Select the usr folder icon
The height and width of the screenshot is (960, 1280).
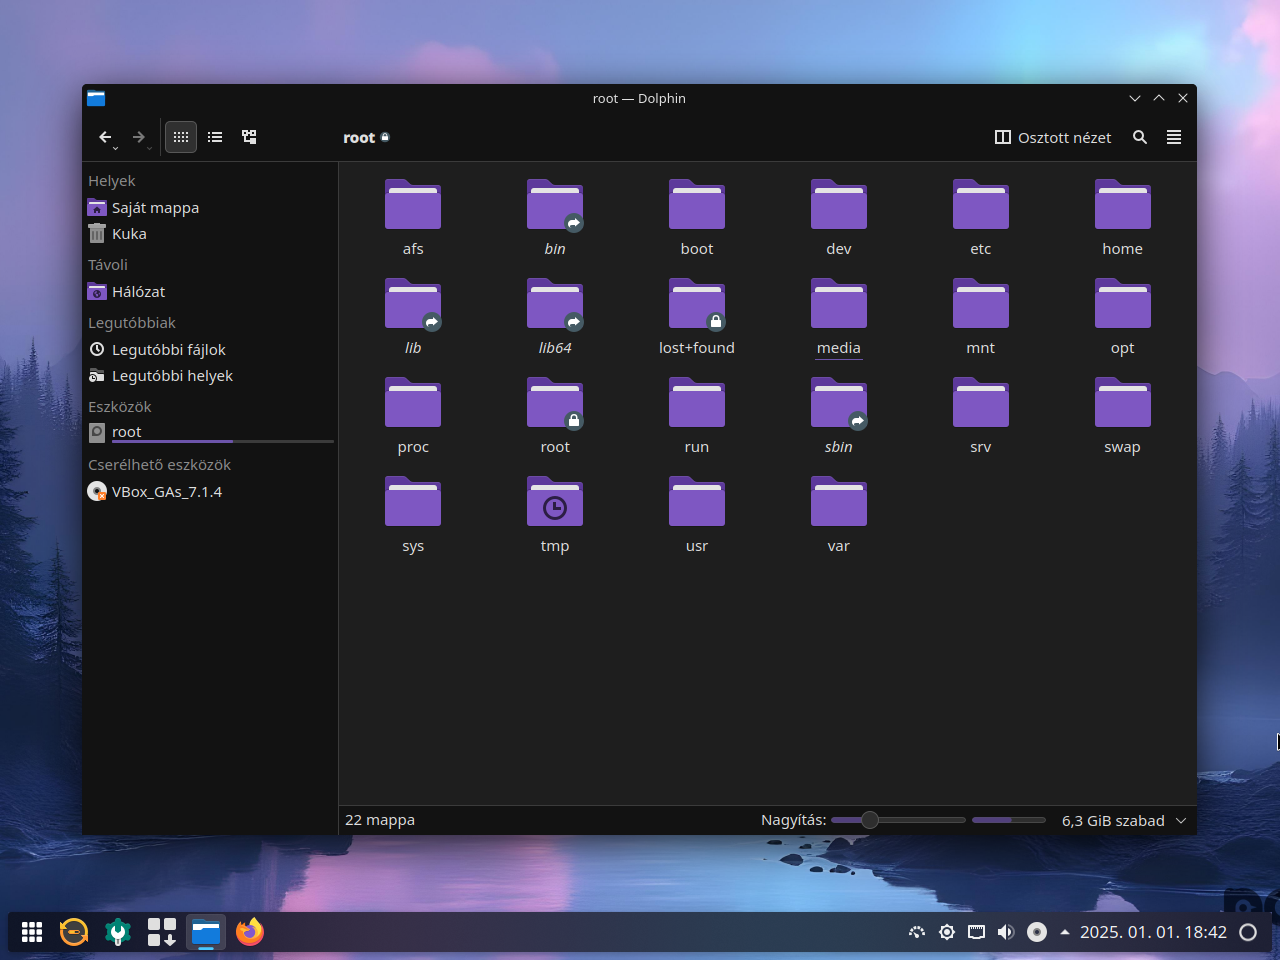point(697,501)
